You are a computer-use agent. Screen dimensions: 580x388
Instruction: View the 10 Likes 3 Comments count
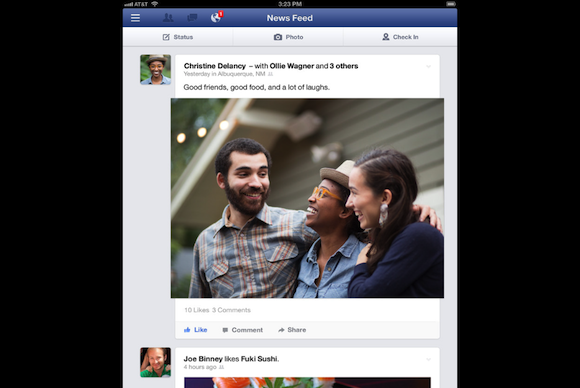click(218, 310)
